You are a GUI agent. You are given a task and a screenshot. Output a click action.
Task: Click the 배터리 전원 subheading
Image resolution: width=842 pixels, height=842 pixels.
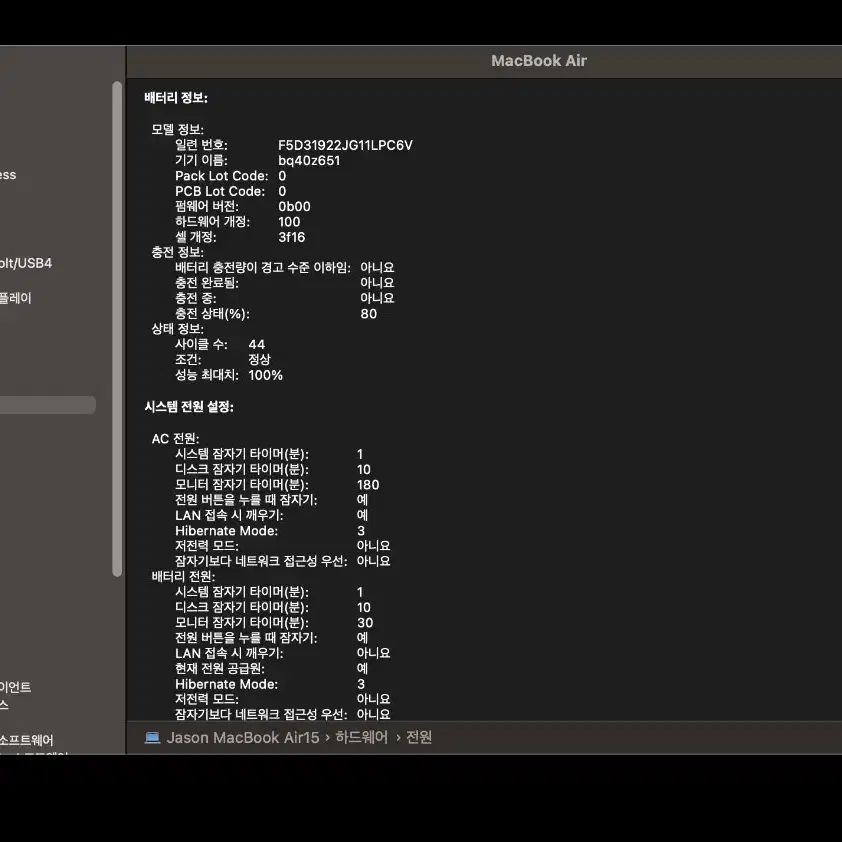(183, 577)
